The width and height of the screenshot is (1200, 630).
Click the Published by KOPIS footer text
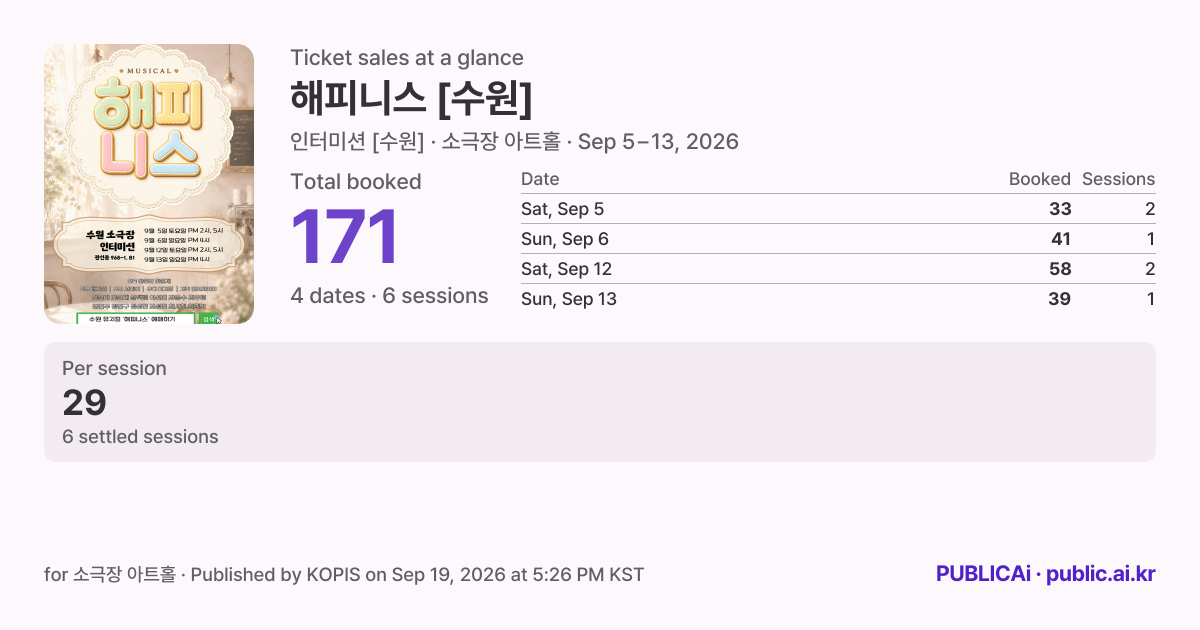(418, 575)
